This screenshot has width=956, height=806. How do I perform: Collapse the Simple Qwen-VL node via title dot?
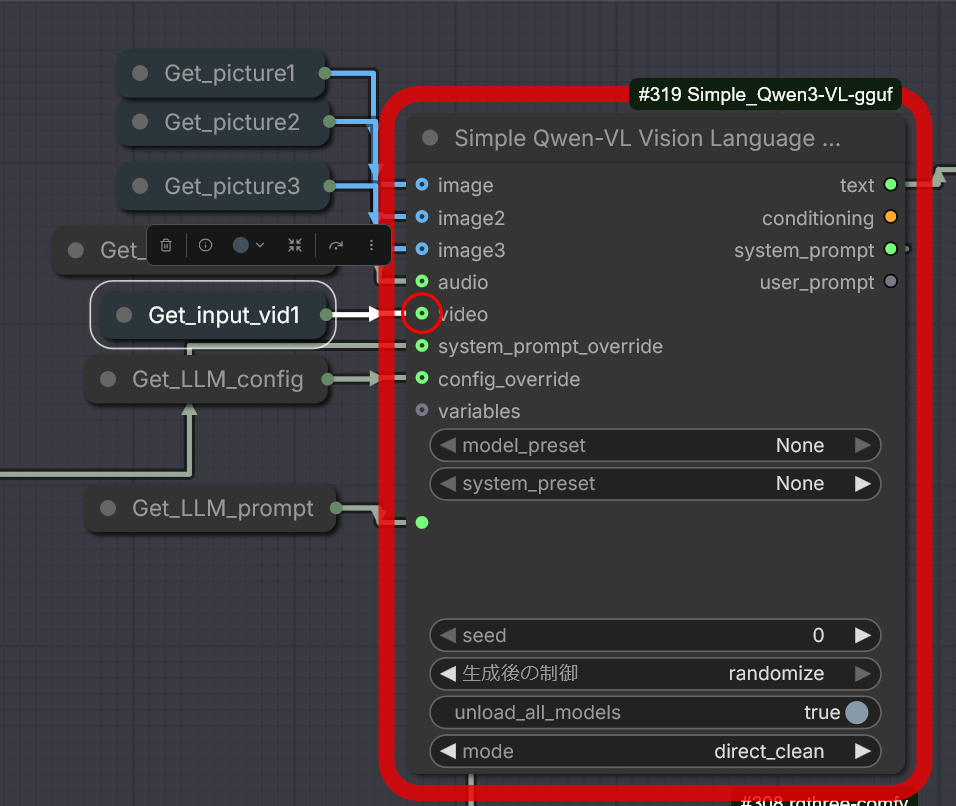430,138
